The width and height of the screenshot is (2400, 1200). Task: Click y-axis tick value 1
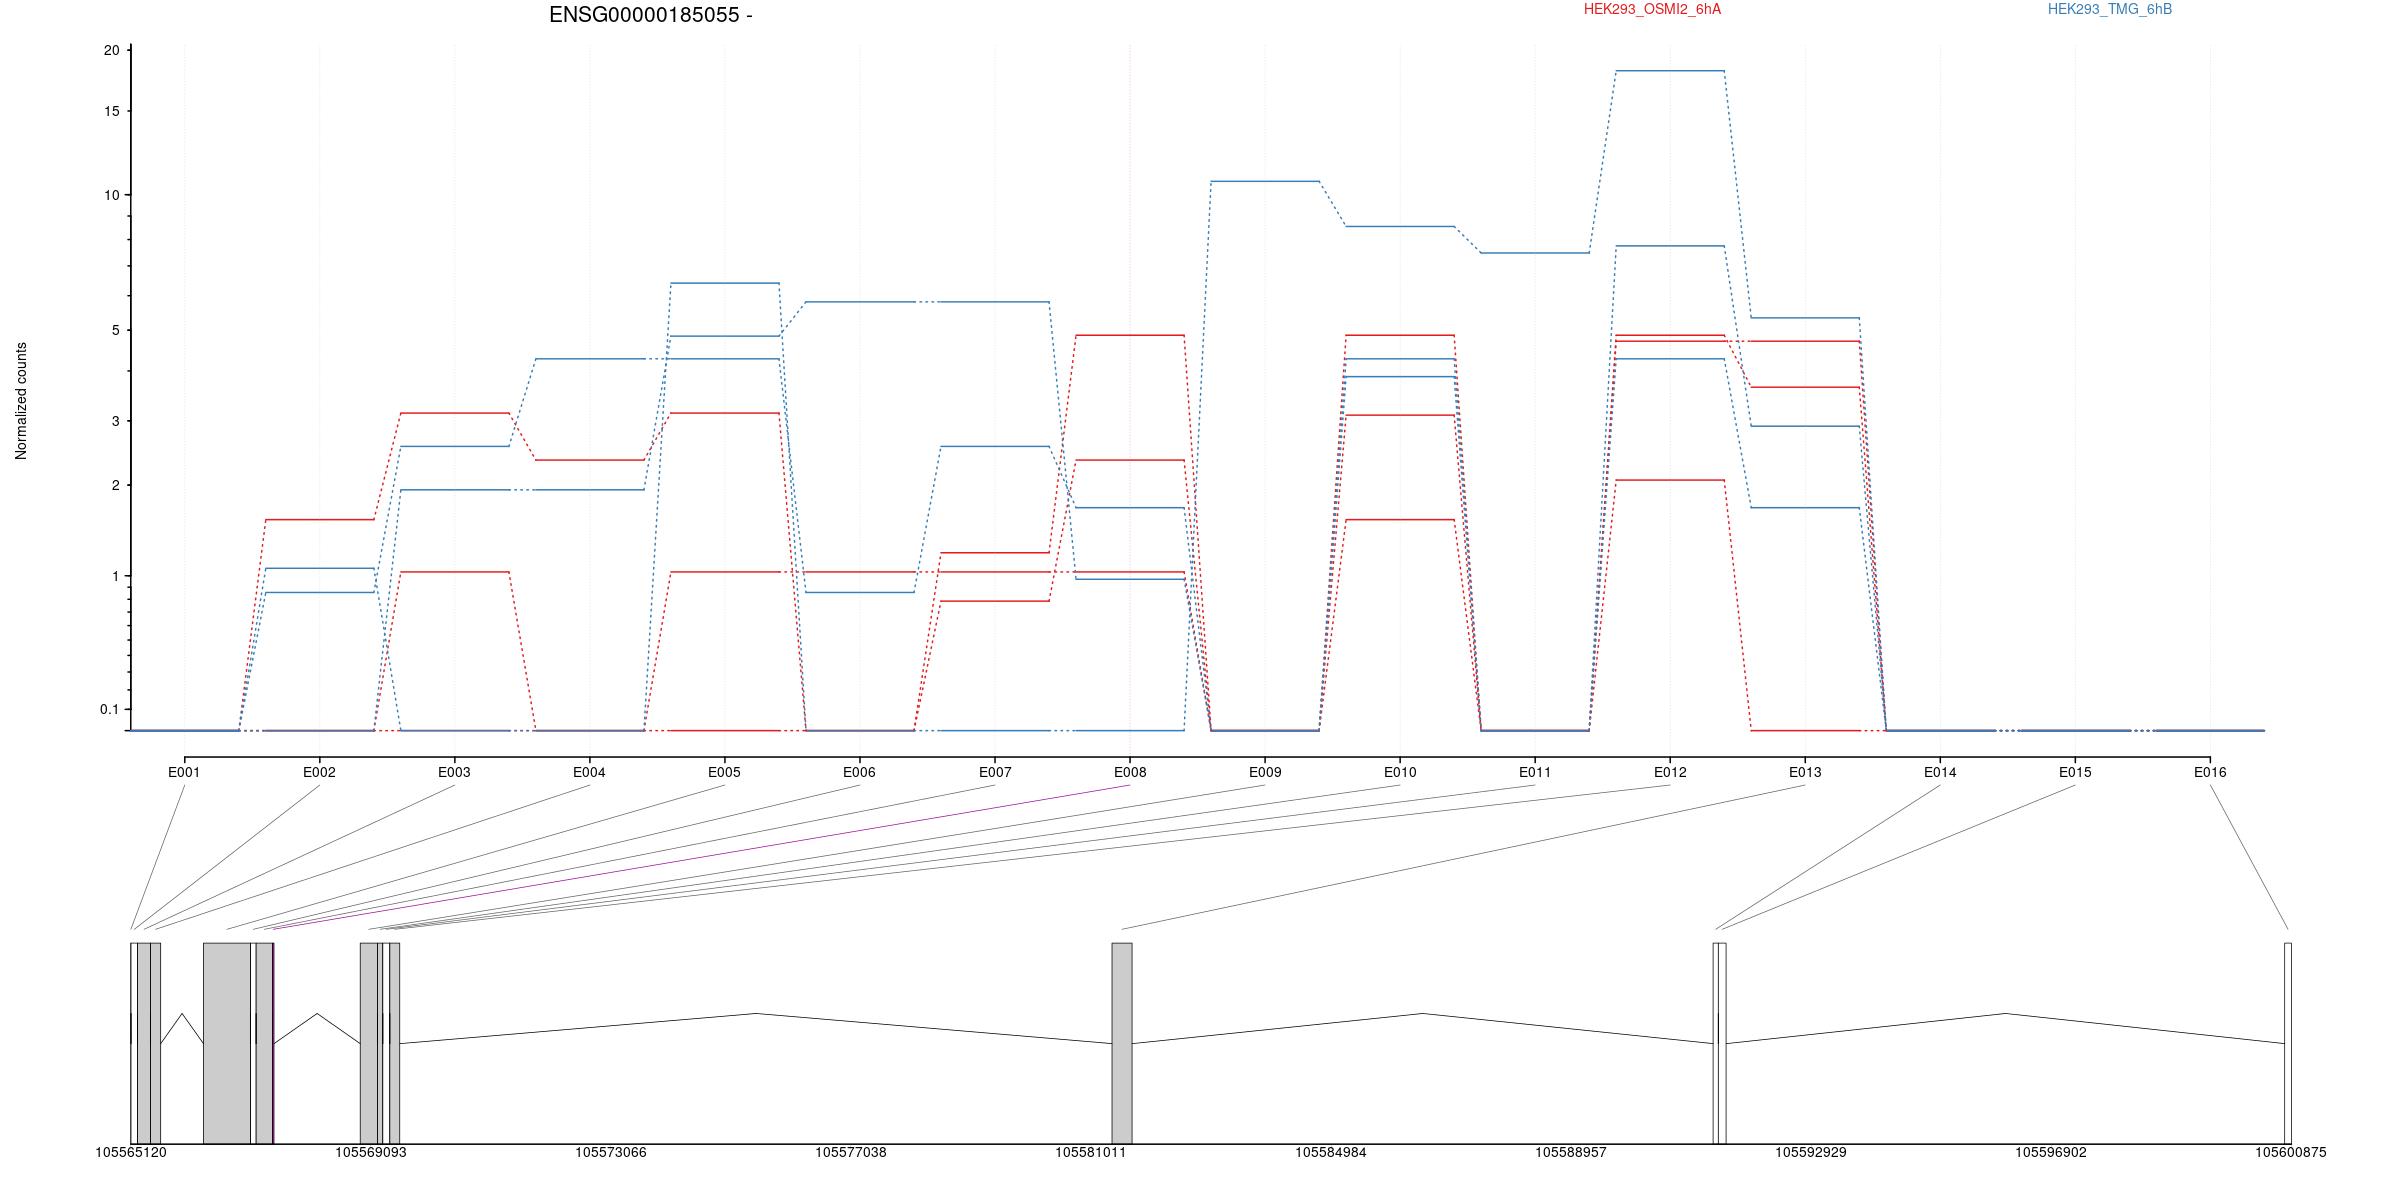tap(115, 576)
